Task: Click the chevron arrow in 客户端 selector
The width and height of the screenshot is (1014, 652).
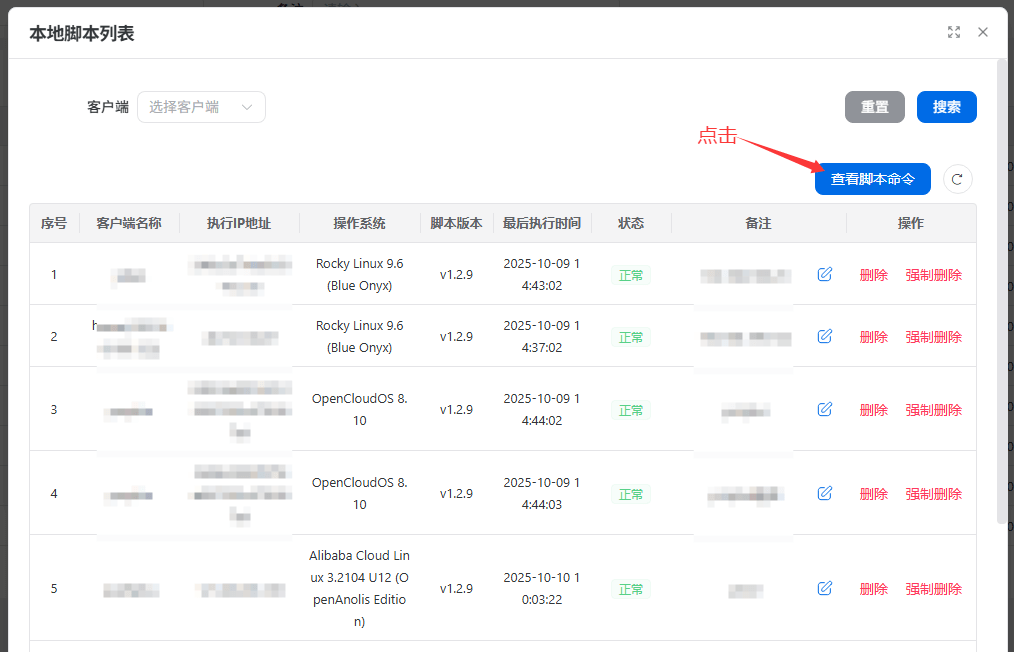Action: (x=247, y=107)
